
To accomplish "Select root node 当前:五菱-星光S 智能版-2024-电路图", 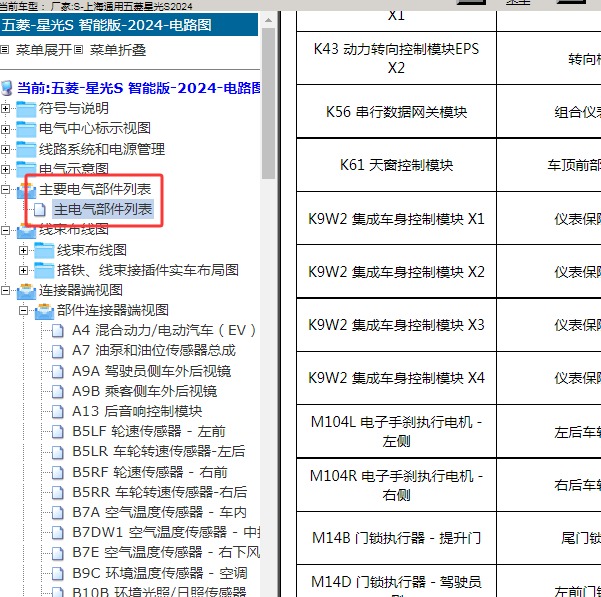I will click(138, 88).
